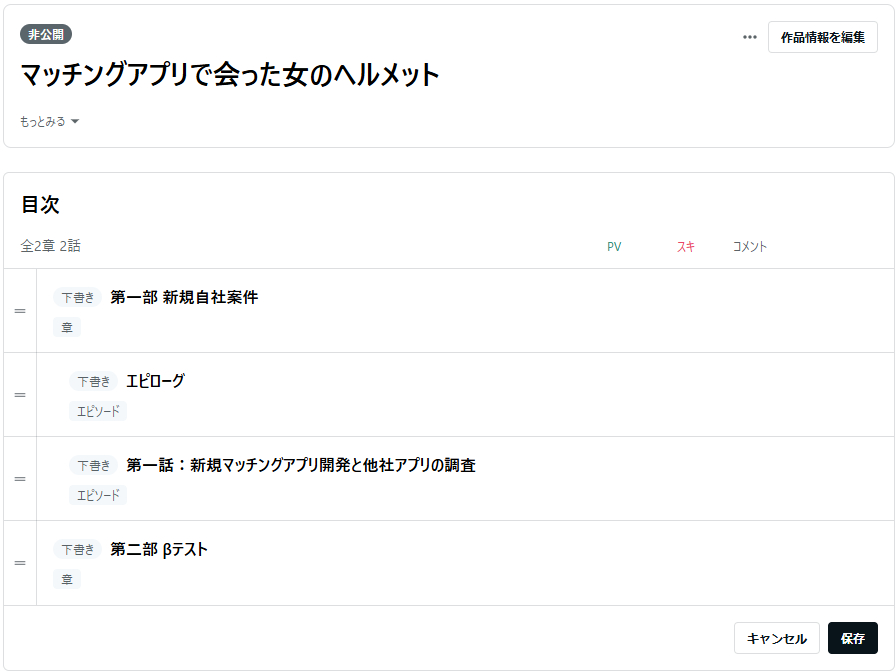Image resolution: width=896 pixels, height=672 pixels.
Task: Click the スキ column header
Action: [685, 247]
